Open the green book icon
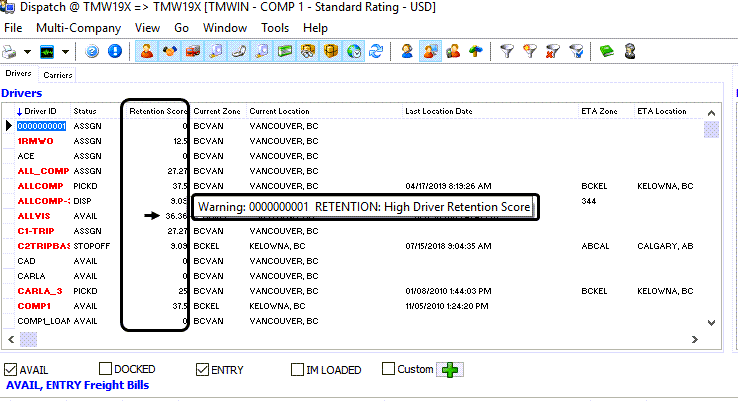738x402 pixels. click(x=607, y=51)
